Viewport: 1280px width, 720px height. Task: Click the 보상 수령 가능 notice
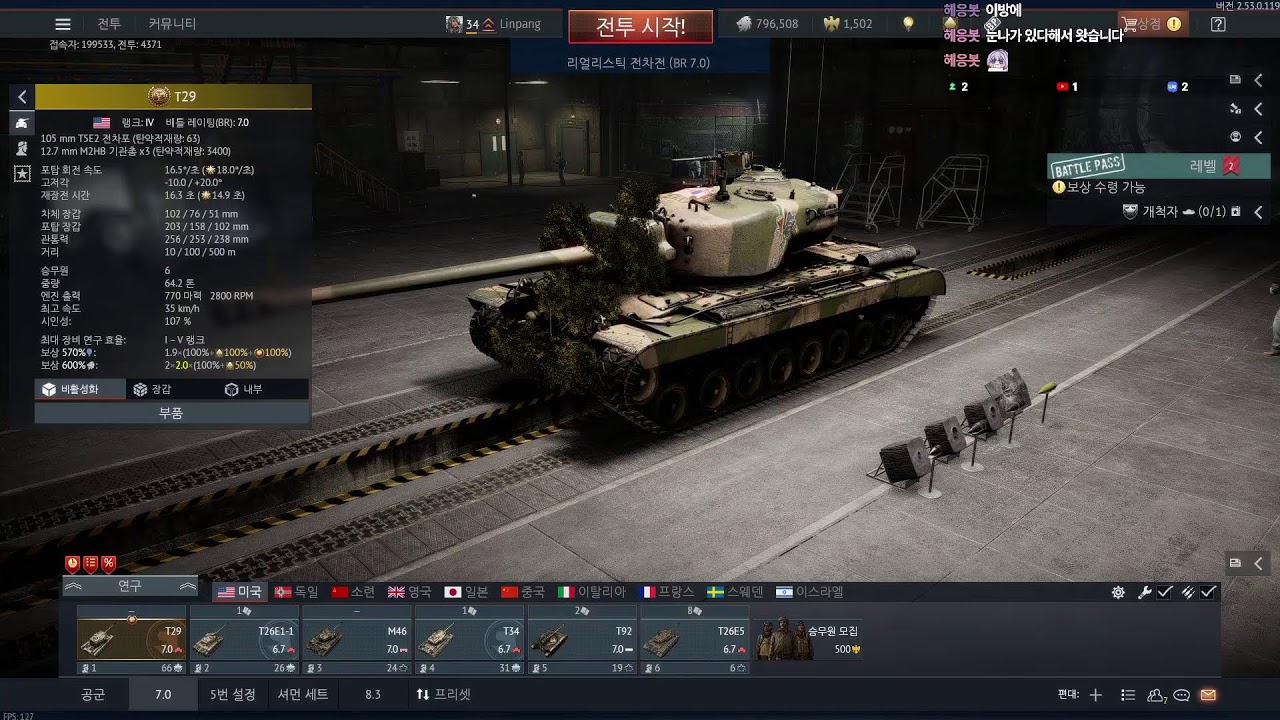click(1099, 187)
